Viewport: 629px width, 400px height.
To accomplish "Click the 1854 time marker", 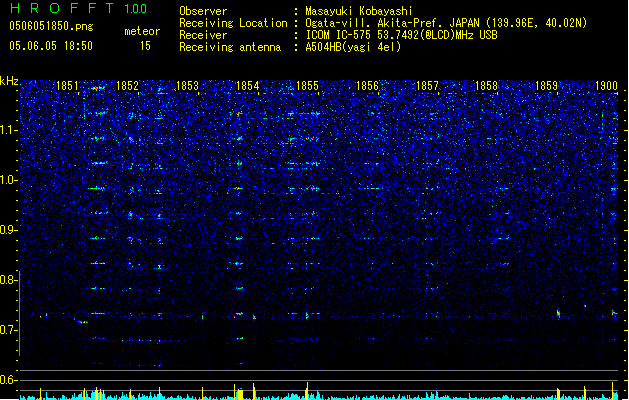I will coord(248,86).
